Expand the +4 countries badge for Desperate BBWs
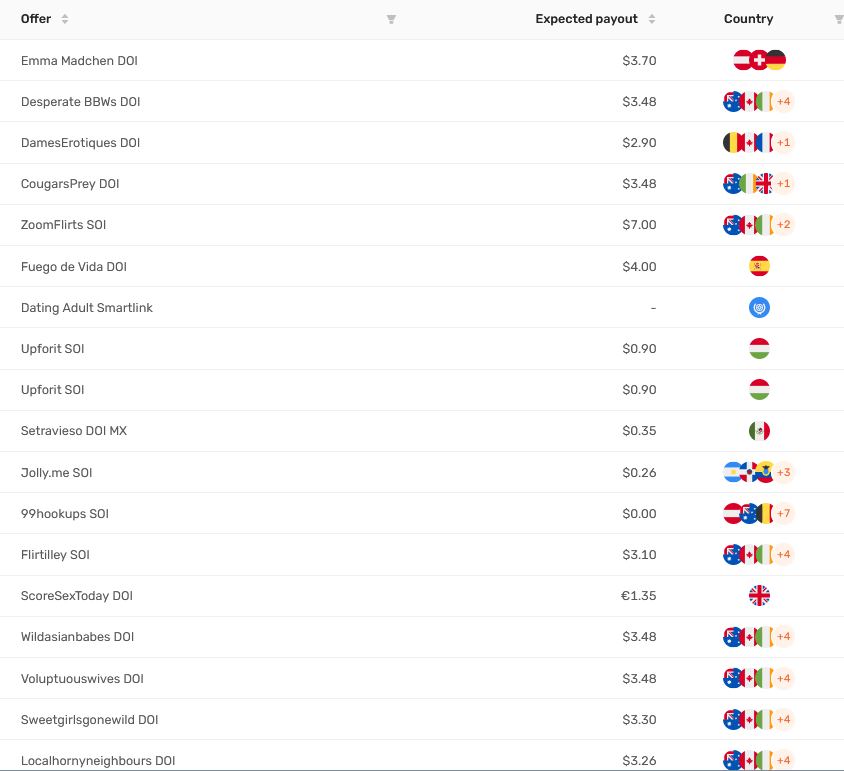 [x=783, y=101]
